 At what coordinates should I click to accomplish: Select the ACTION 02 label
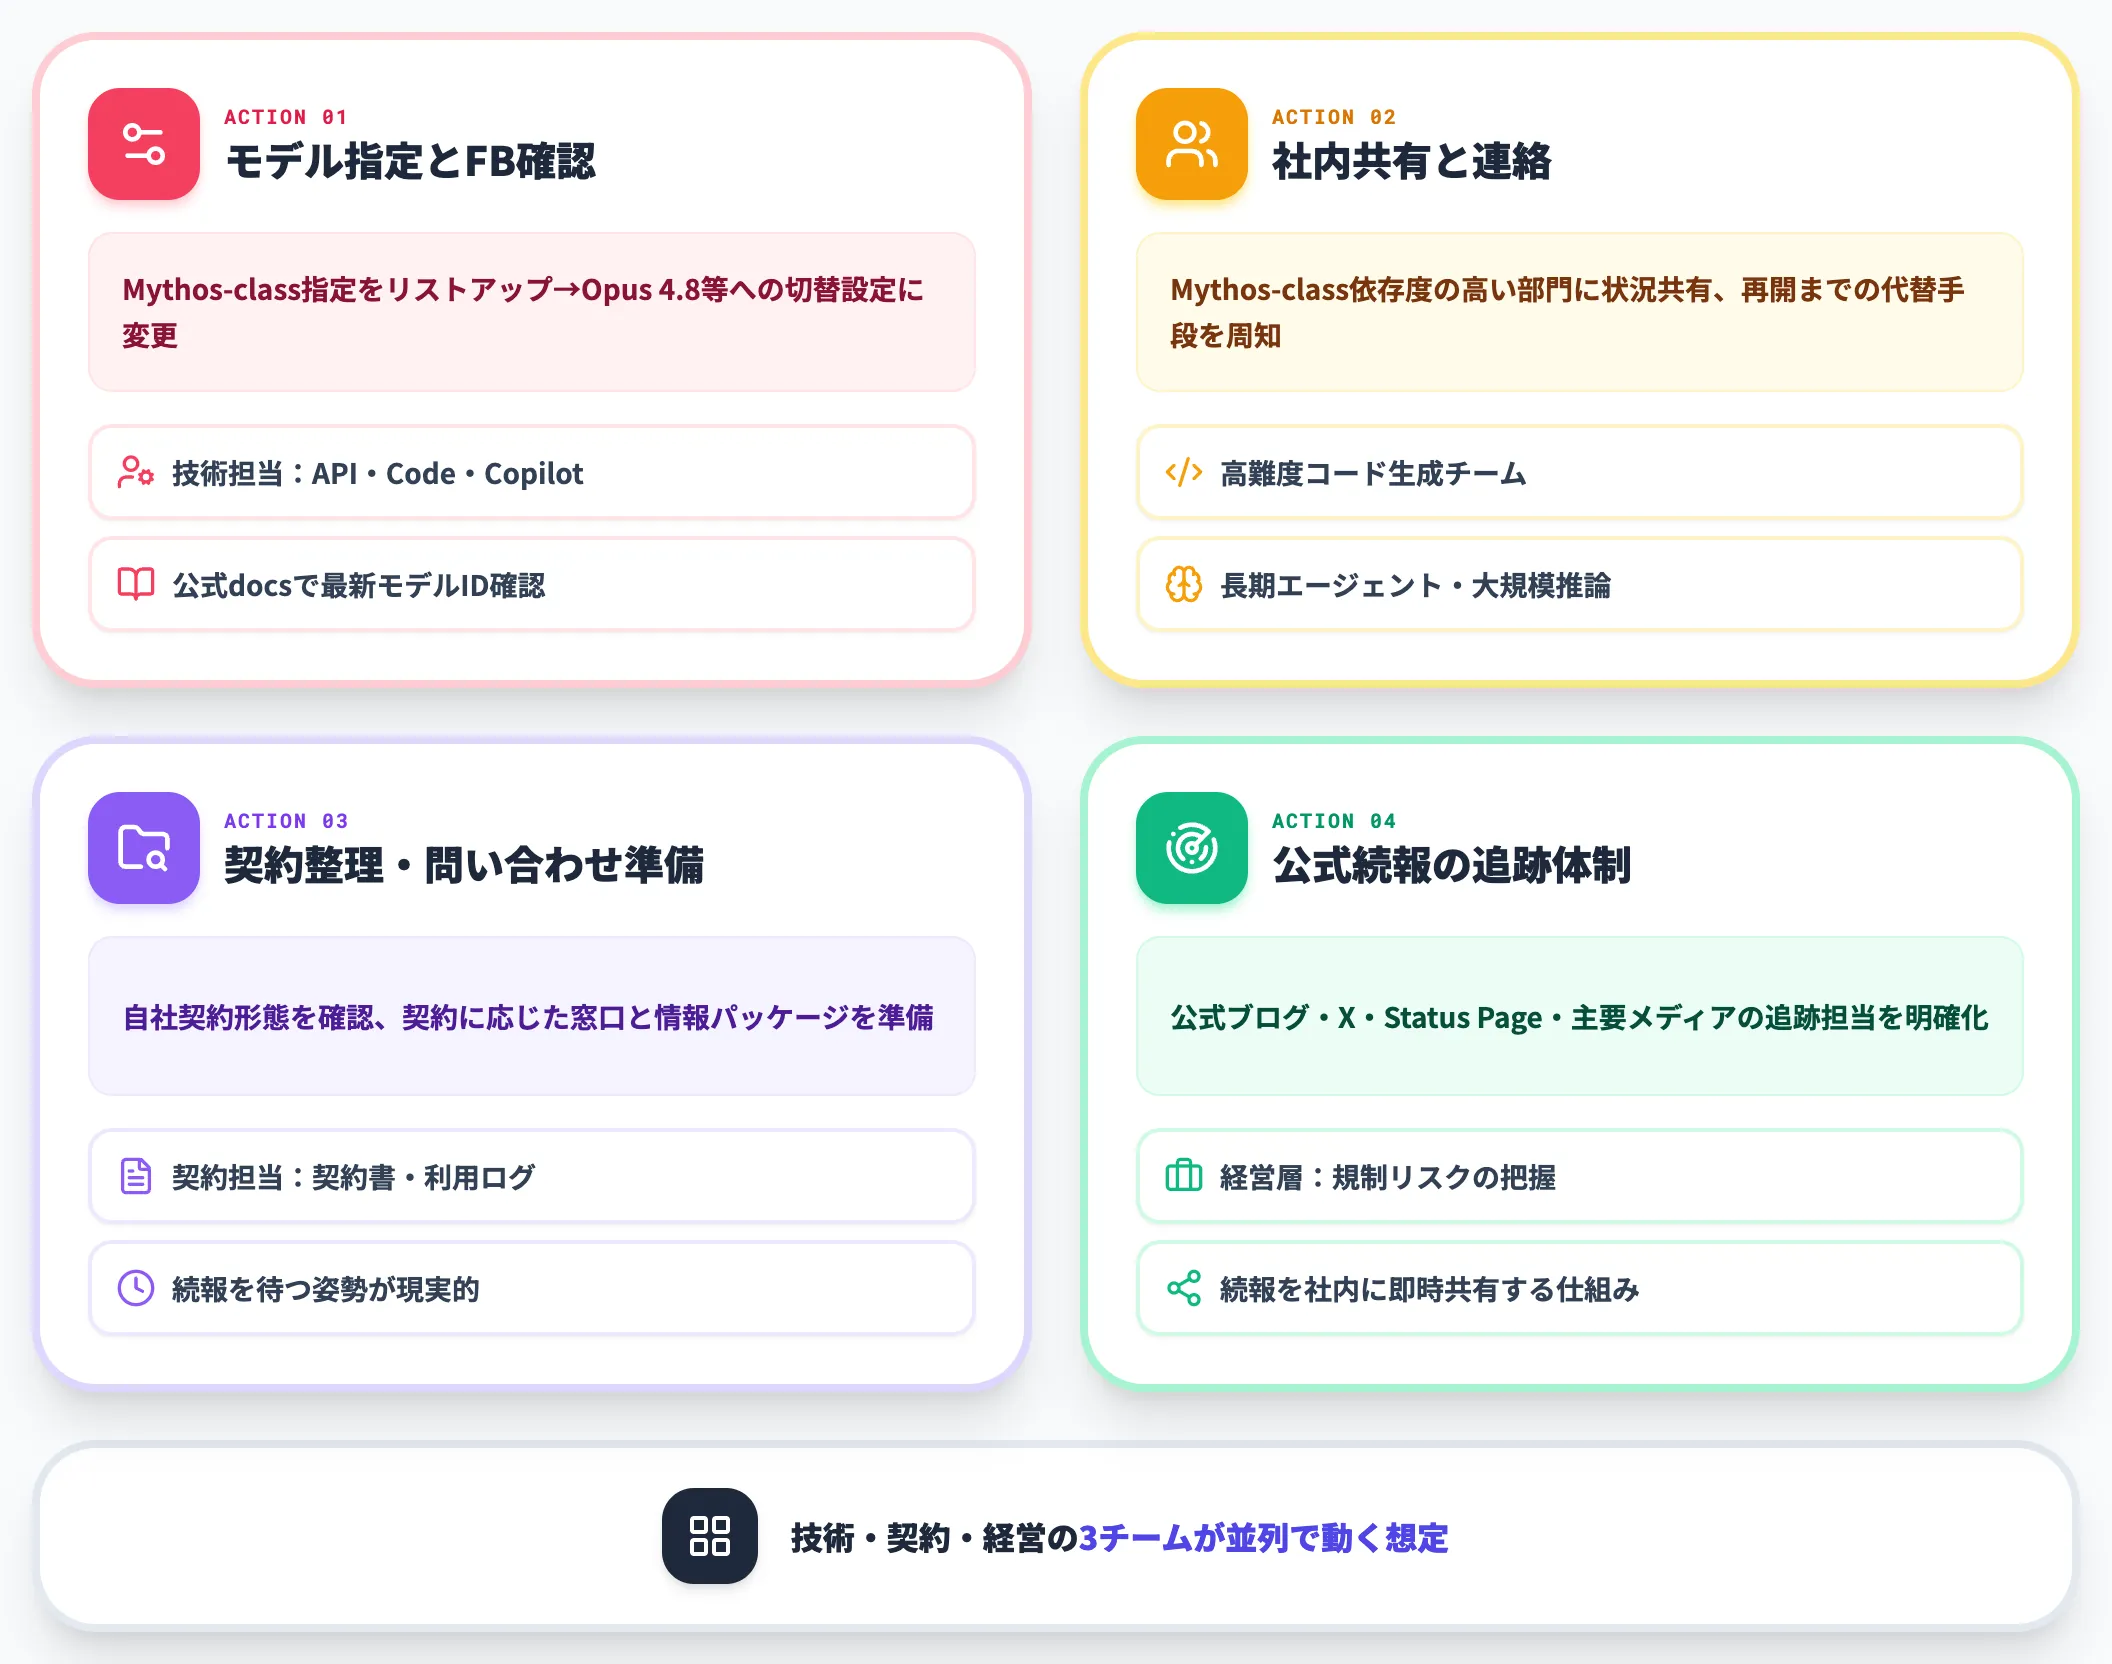[x=1334, y=117]
